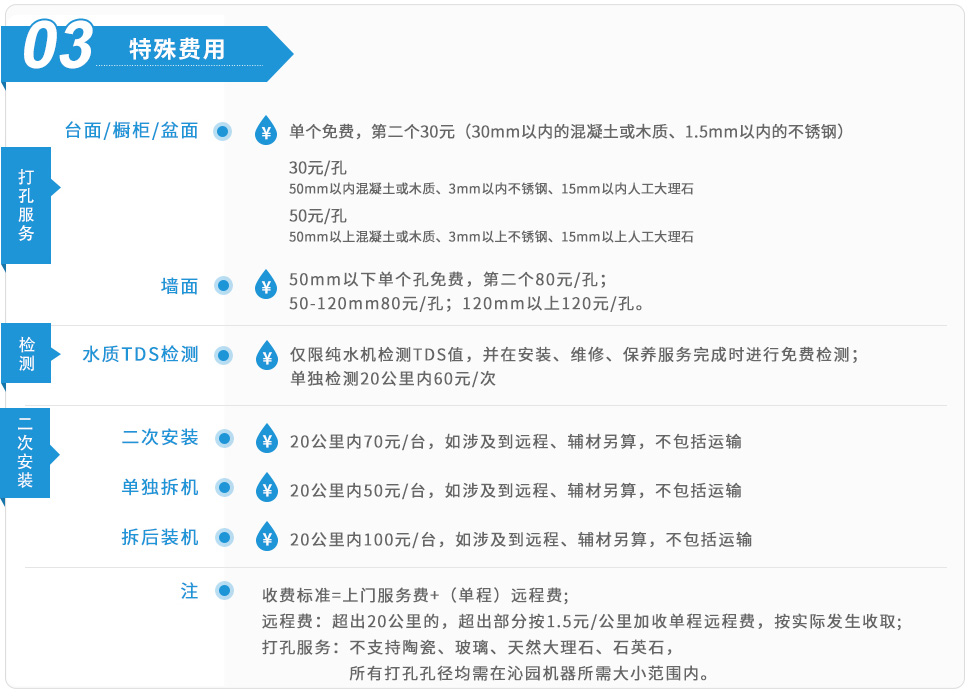
Task: Switch to the 检测 side tab
Action: (x=27, y=353)
